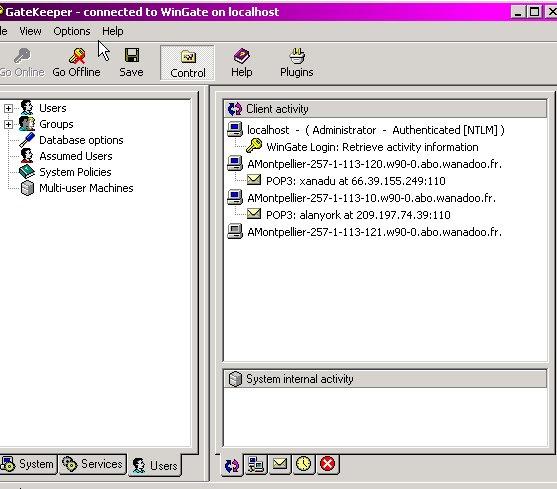Open the Help book toolbar icon
Screen dimensions: 557x489
(x=242, y=56)
